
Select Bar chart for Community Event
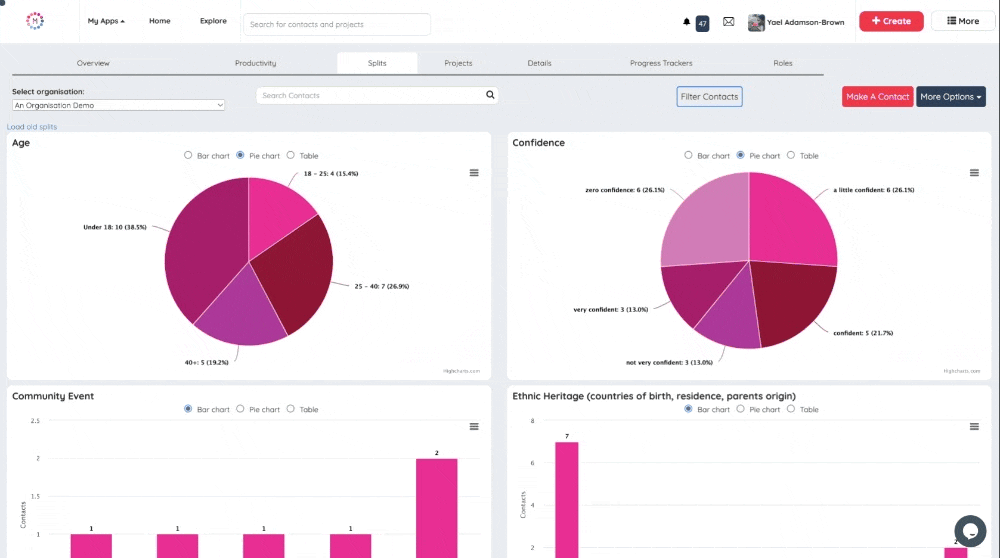188,409
